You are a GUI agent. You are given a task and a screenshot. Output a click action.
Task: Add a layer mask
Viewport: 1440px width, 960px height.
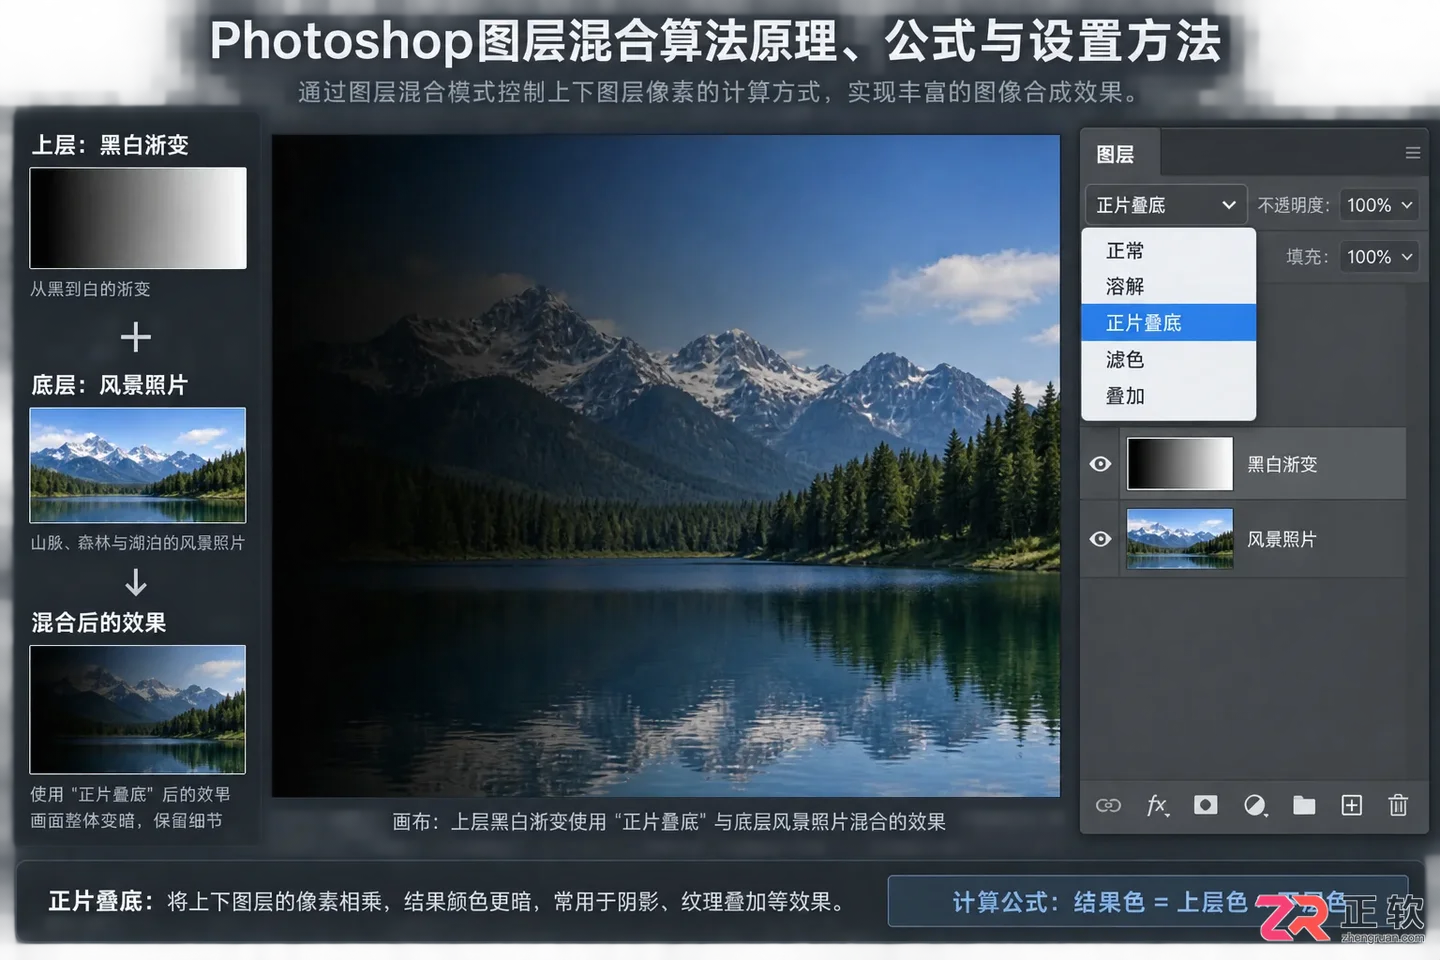tap(1206, 805)
